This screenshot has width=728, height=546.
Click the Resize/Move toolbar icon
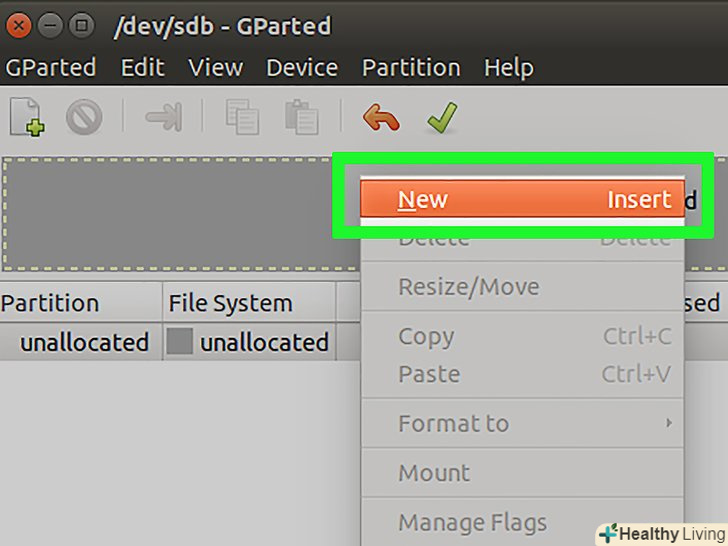tap(163, 118)
